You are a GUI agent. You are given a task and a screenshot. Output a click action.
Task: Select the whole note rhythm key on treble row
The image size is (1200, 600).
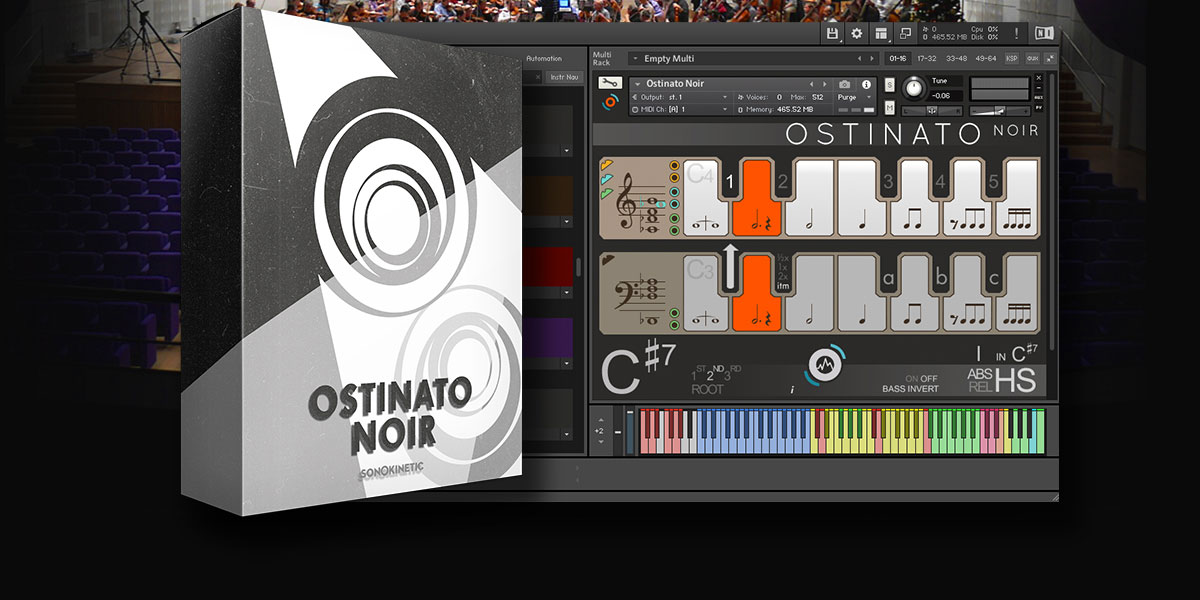pyautogui.click(x=706, y=197)
